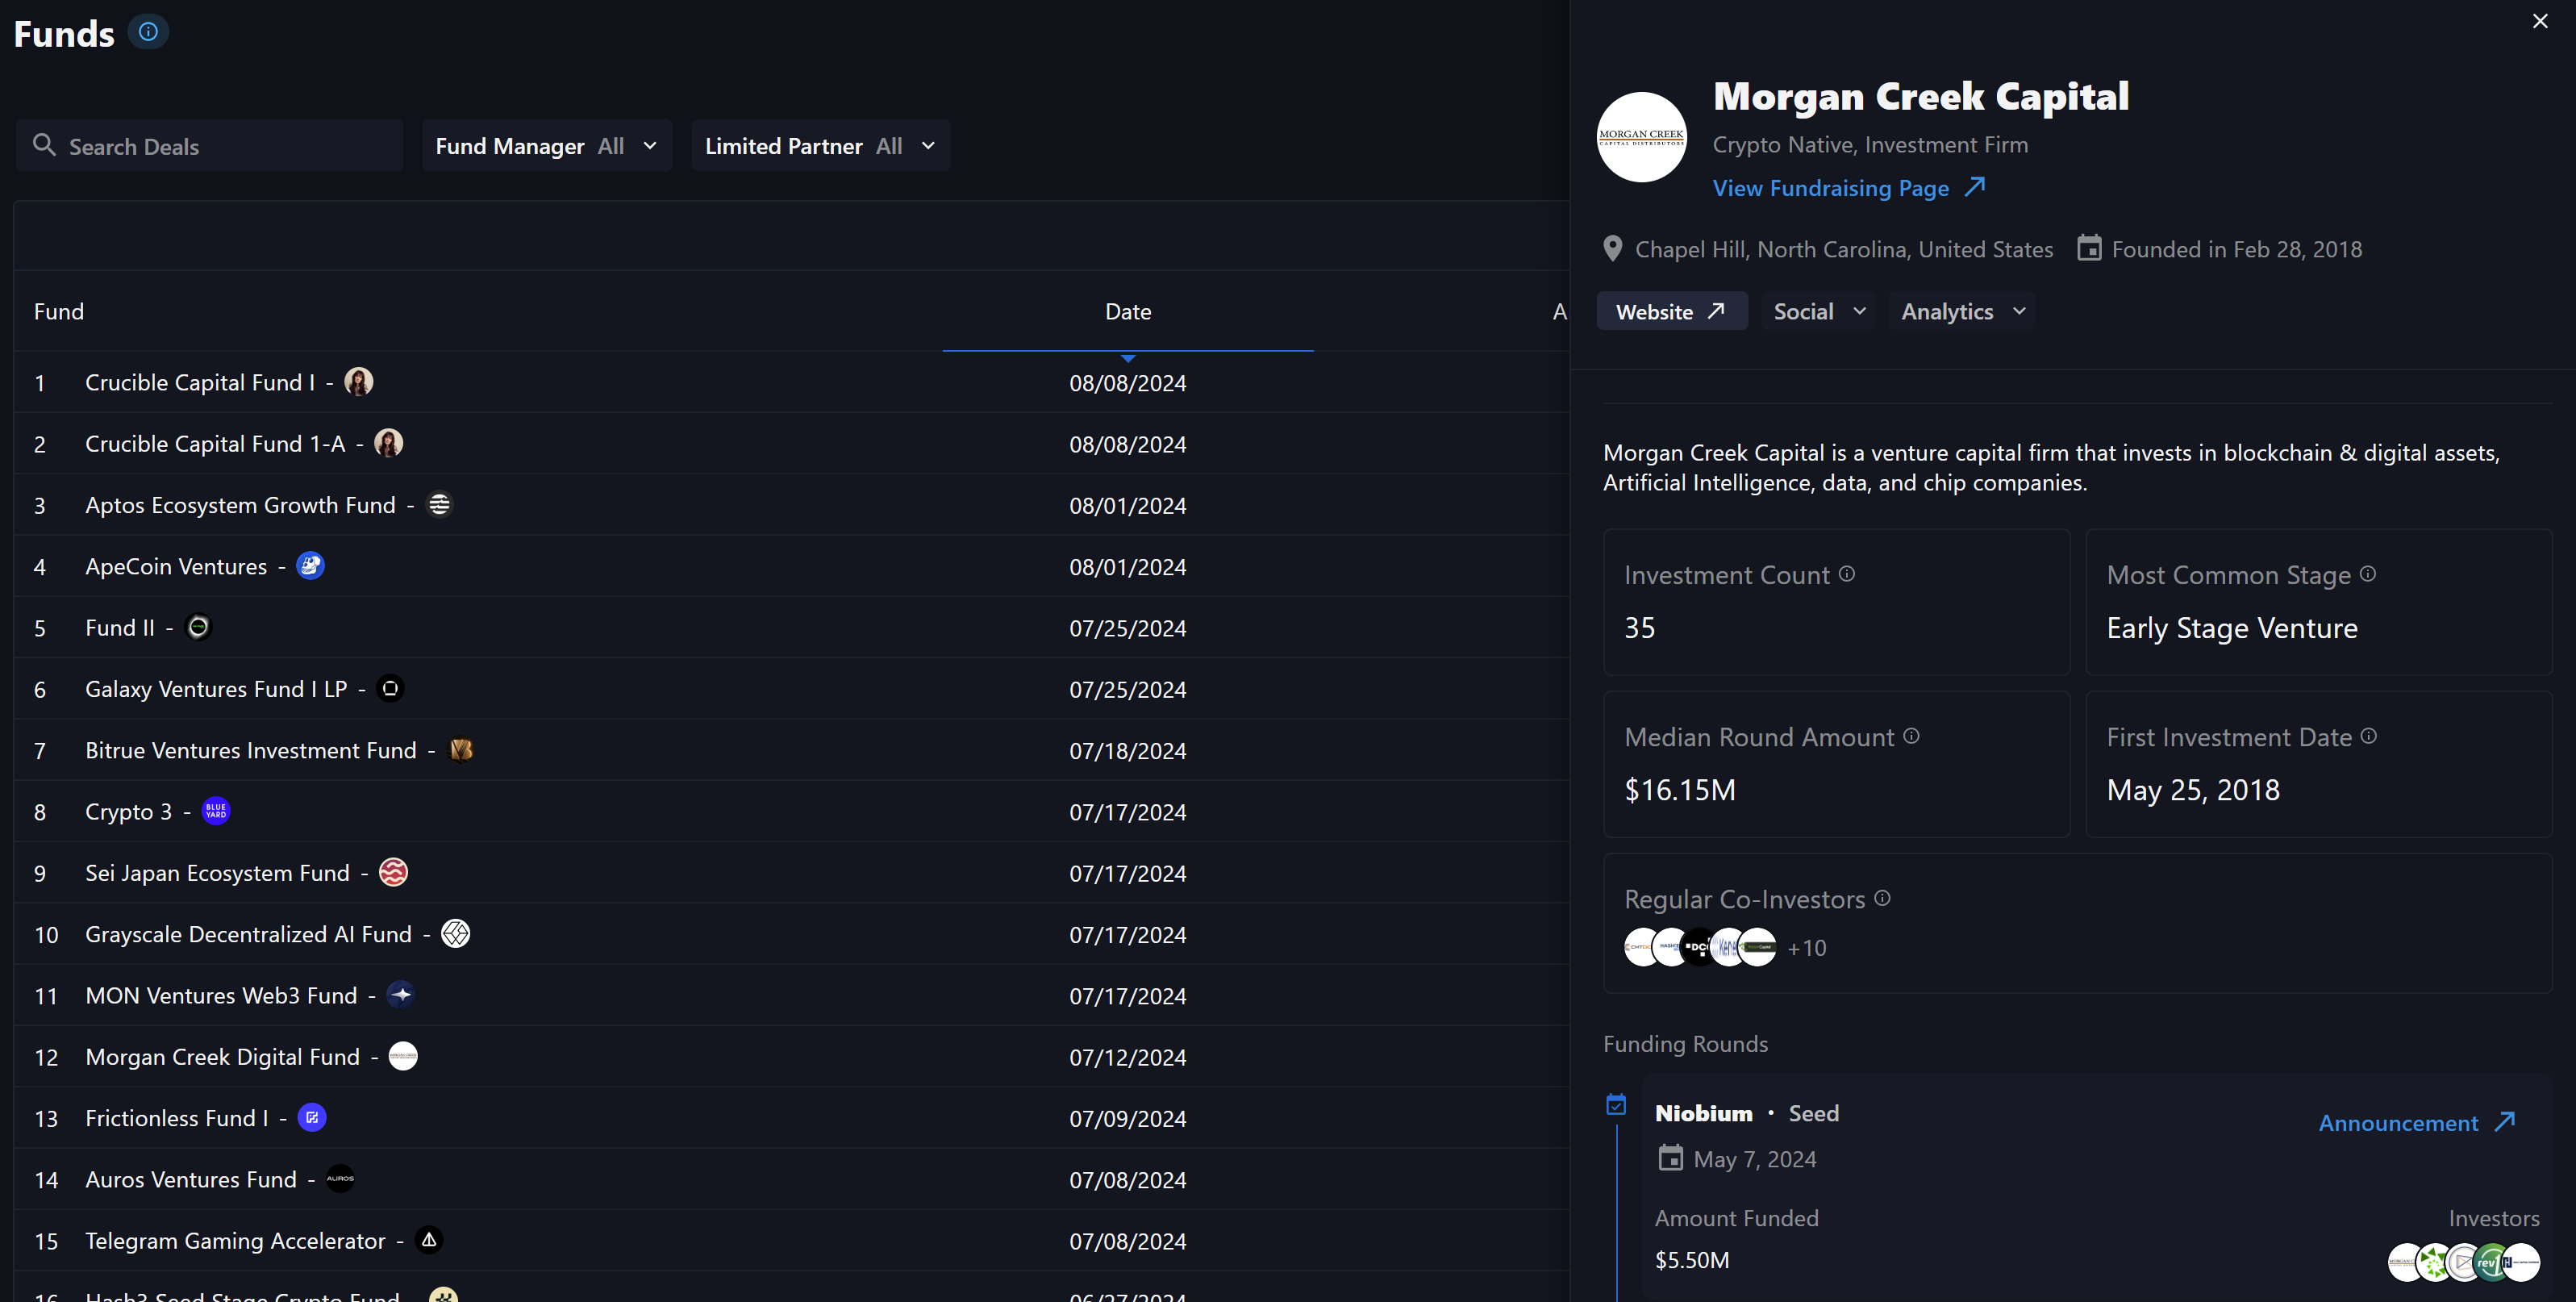Screen dimensions: 2576x1302
Task: Expand the Social dropdown
Action: click(x=1818, y=311)
